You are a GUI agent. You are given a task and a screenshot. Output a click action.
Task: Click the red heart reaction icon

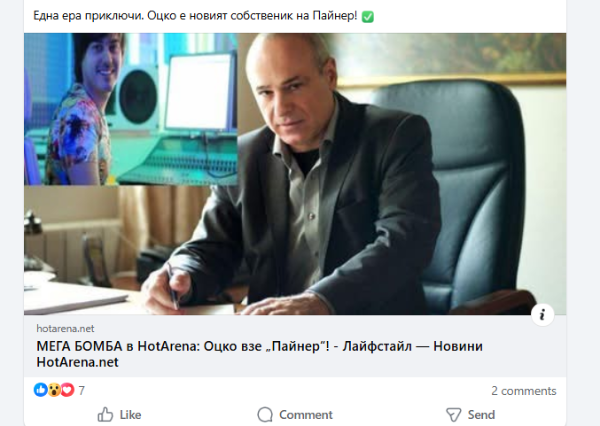pyautogui.click(x=67, y=390)
